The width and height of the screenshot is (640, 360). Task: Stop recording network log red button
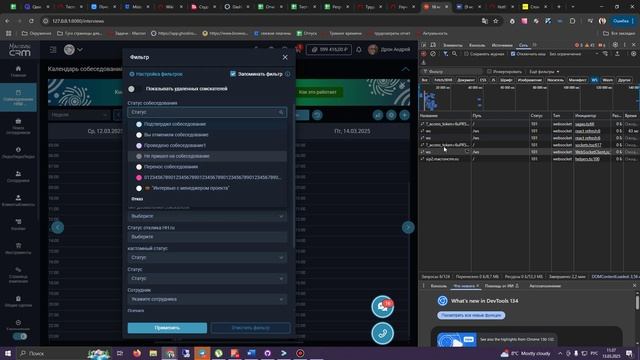(424, 54)
